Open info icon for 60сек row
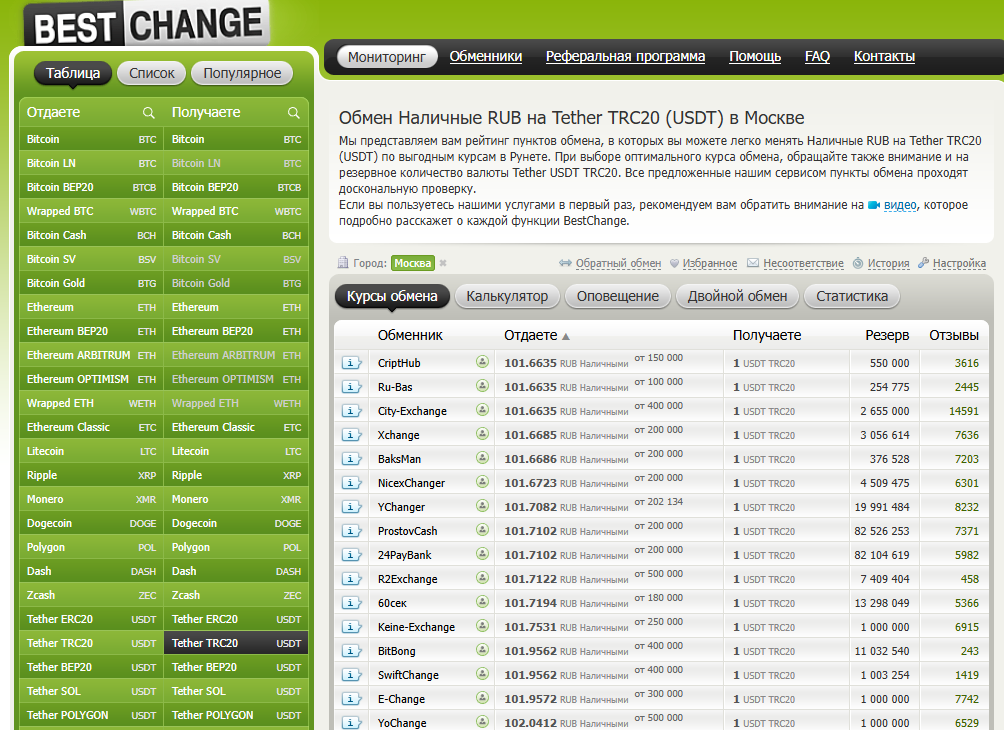The image size is (1004, 730). 351,603
